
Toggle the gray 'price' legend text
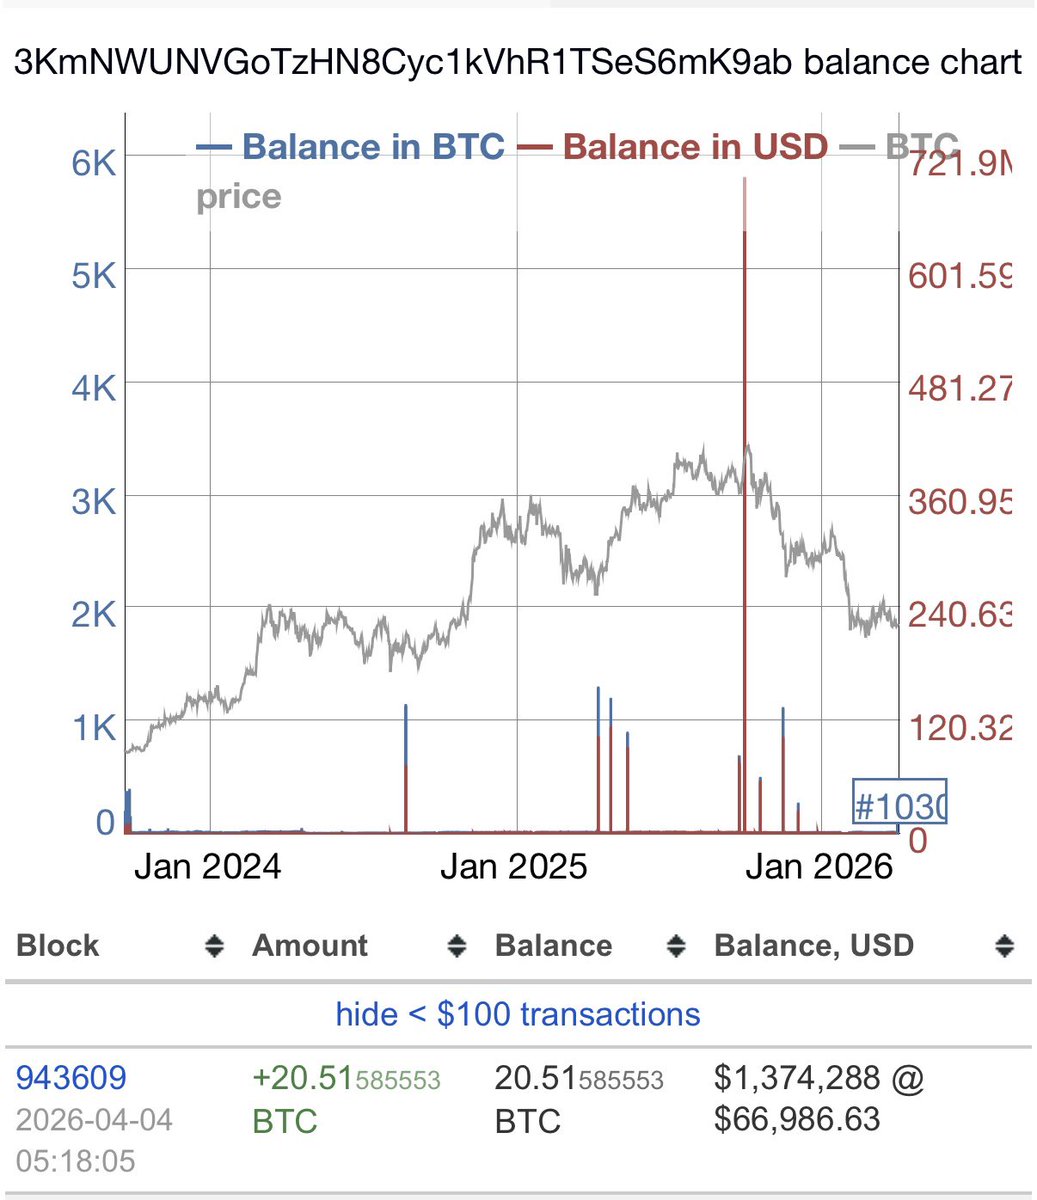tap(238, 197)
